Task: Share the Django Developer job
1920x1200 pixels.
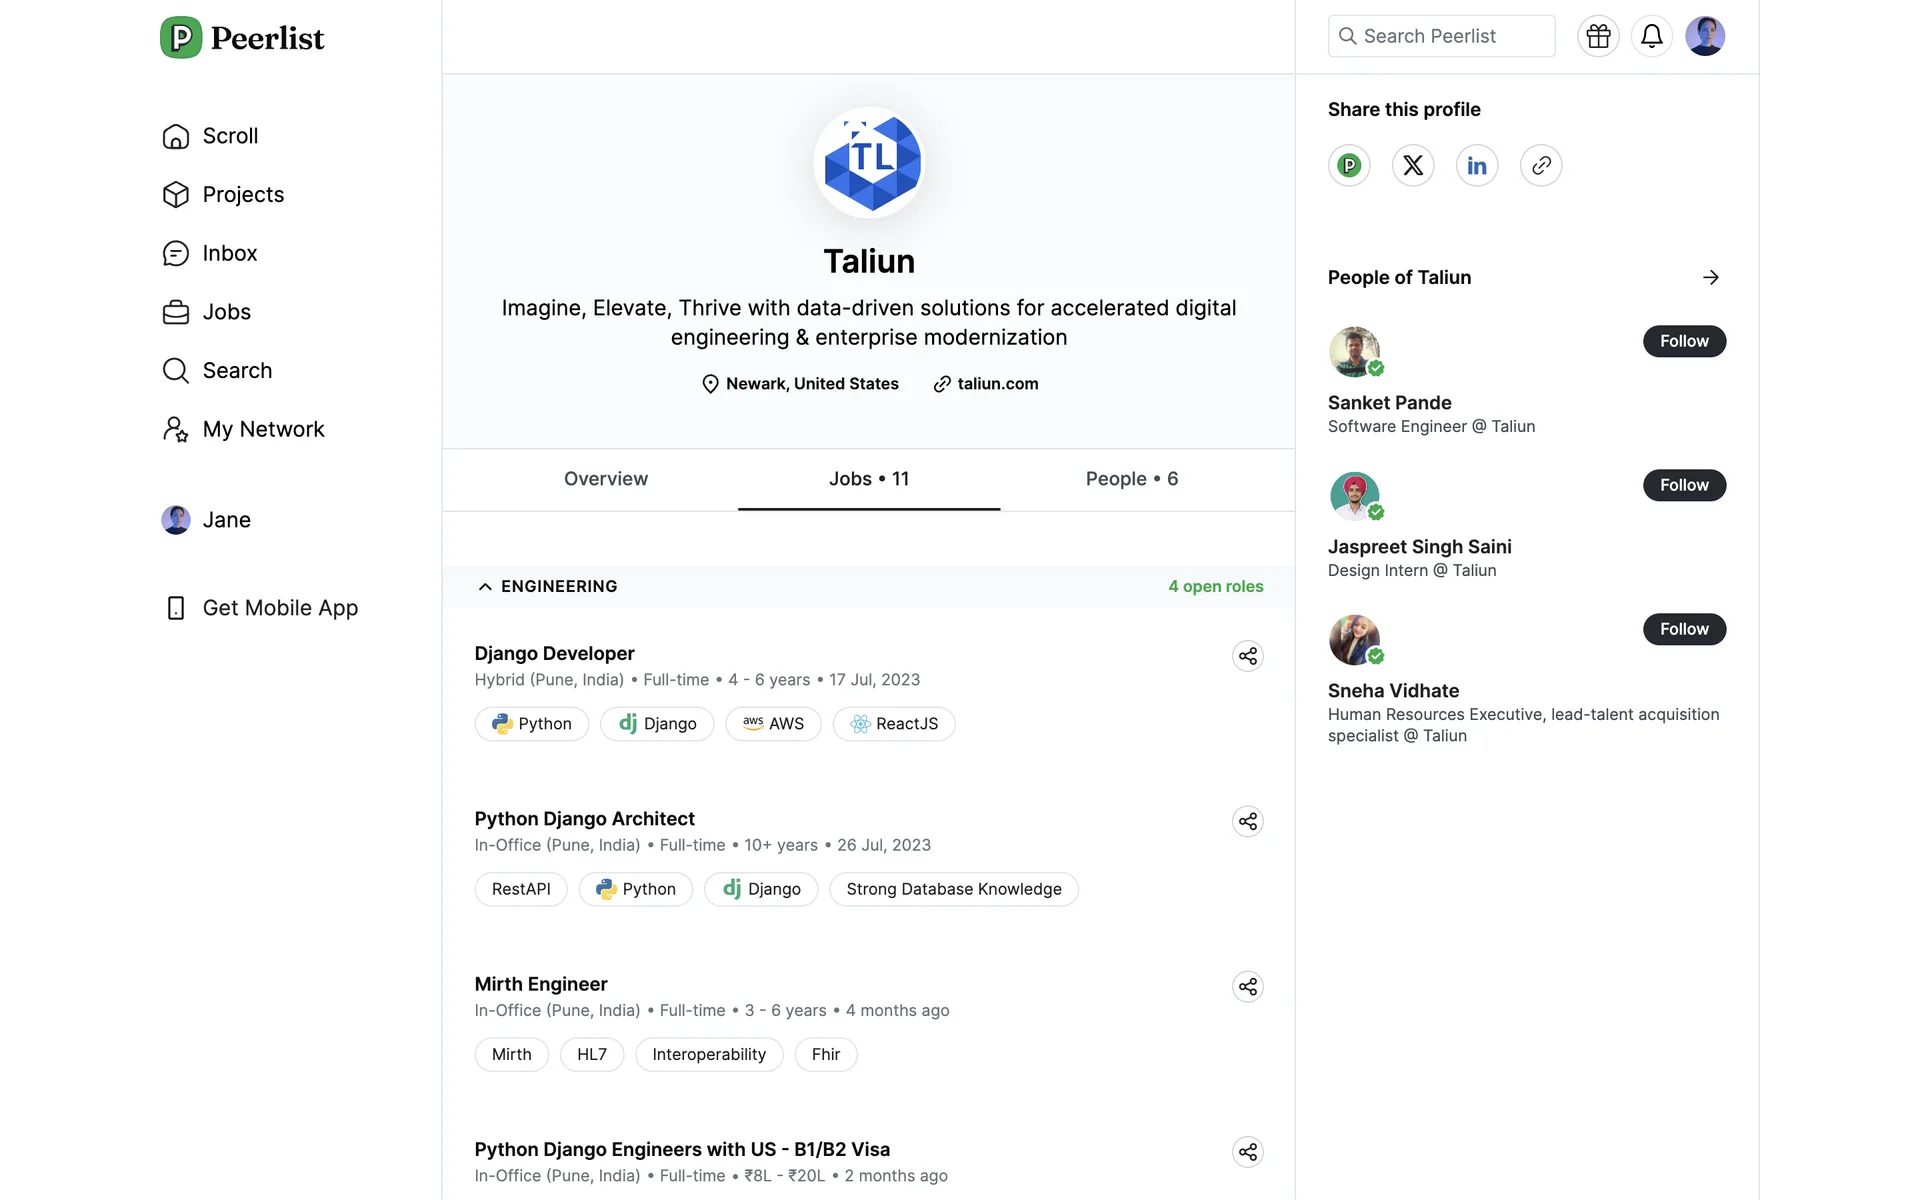Action: [1247, 656]
